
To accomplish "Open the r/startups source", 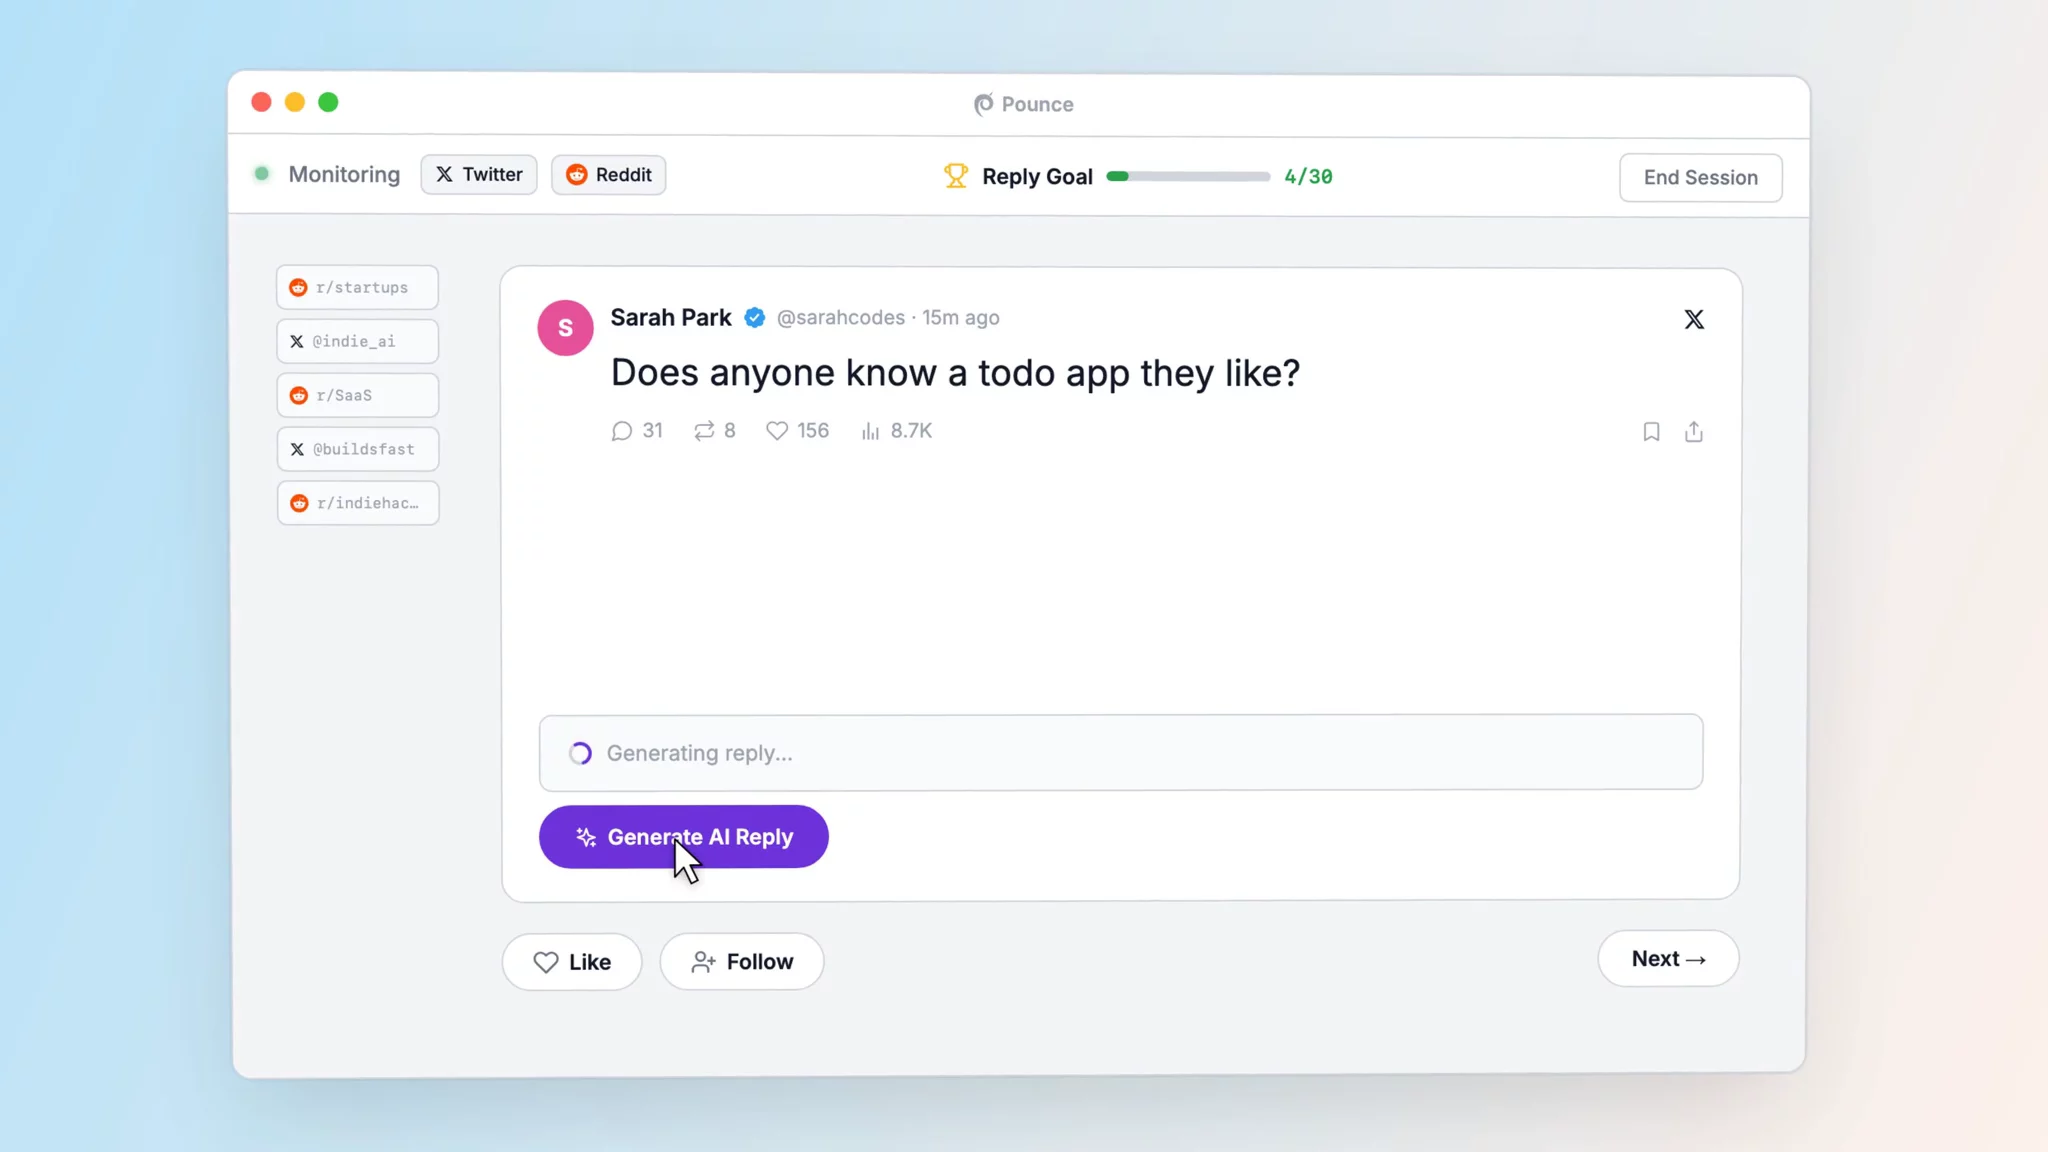I will (x=358, y=287).
